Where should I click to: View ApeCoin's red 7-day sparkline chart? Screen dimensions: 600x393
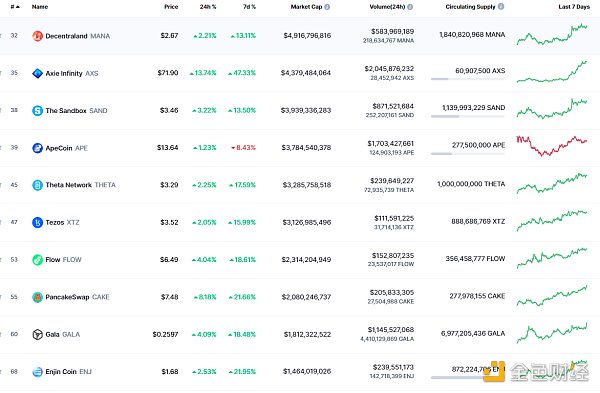551,146
